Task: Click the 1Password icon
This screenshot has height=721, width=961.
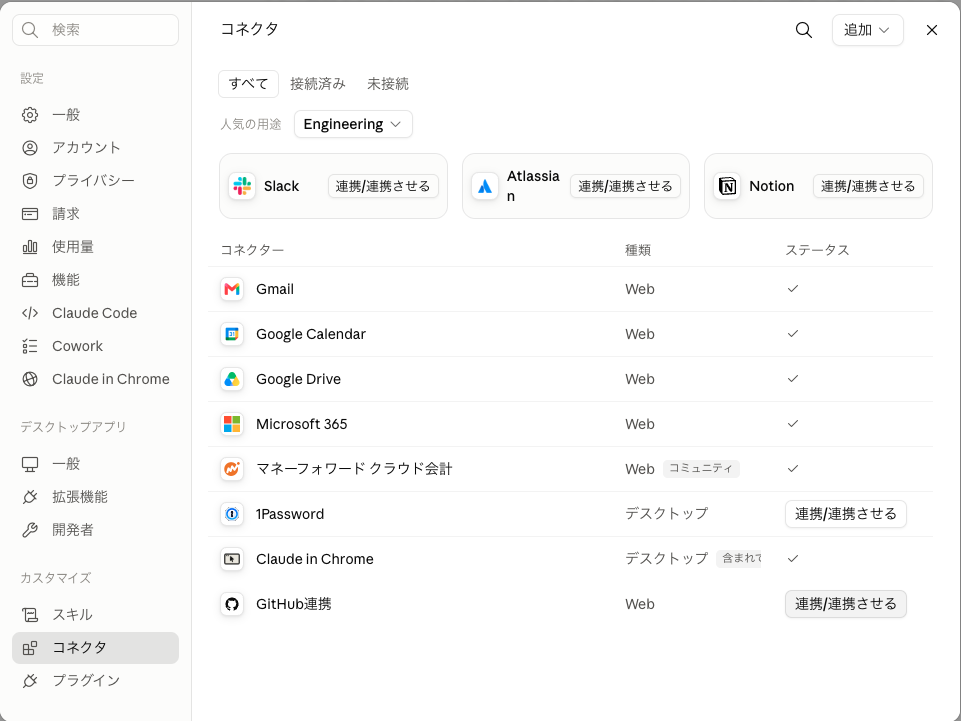Action: click(x=232, y=514)
